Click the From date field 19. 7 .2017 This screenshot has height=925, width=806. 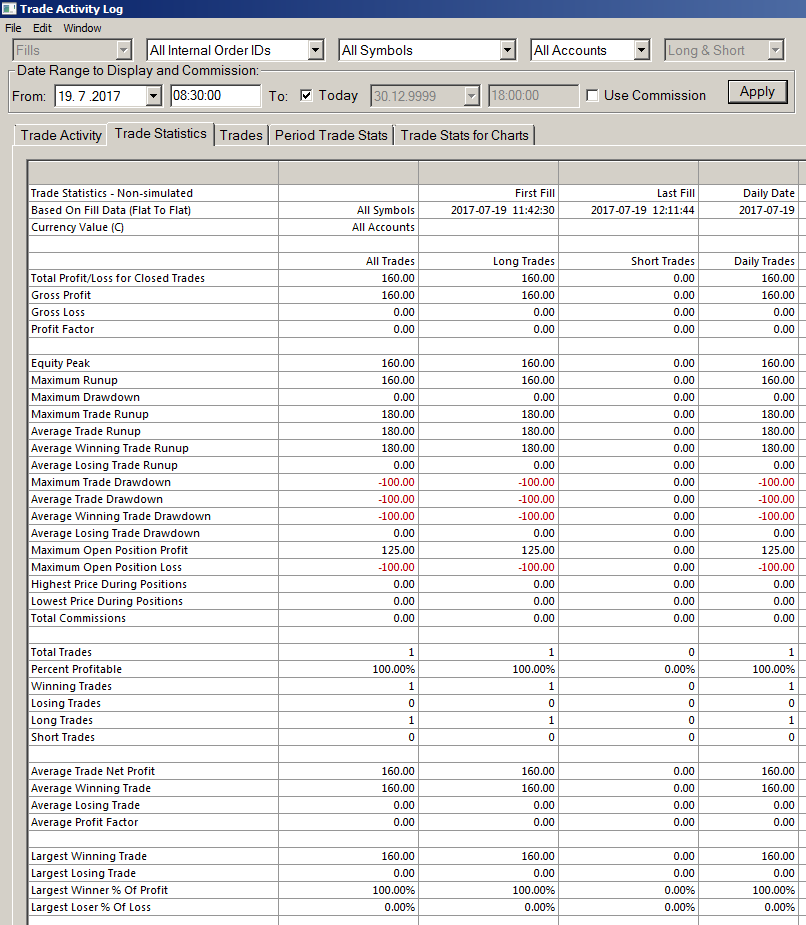point(101,96)
